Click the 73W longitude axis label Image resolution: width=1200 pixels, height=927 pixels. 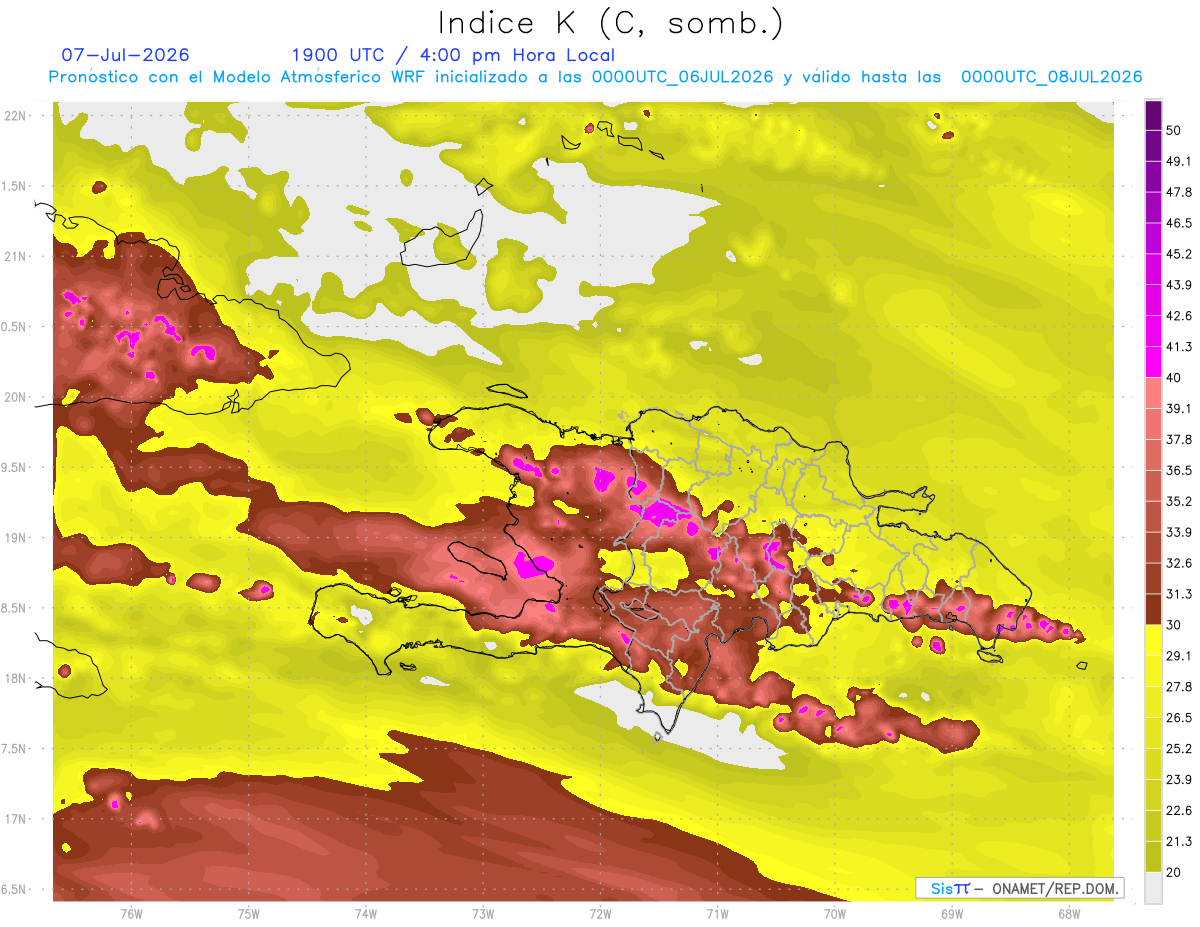point(483,913)
